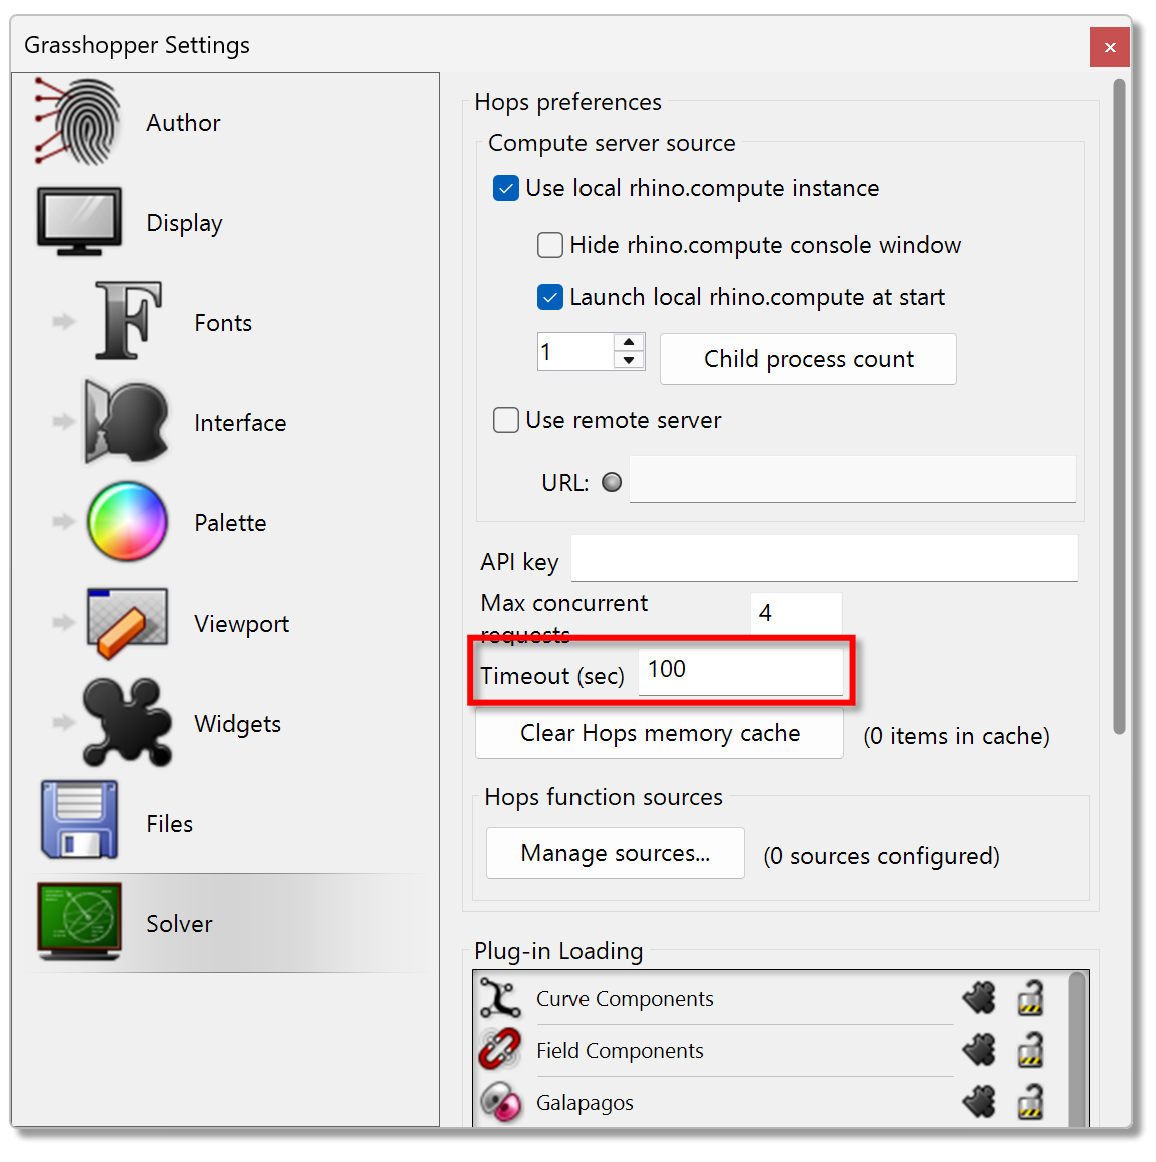The image size is (1156, 1162).
Task: Click the Manage sources... button
Action: click(615, 853)
